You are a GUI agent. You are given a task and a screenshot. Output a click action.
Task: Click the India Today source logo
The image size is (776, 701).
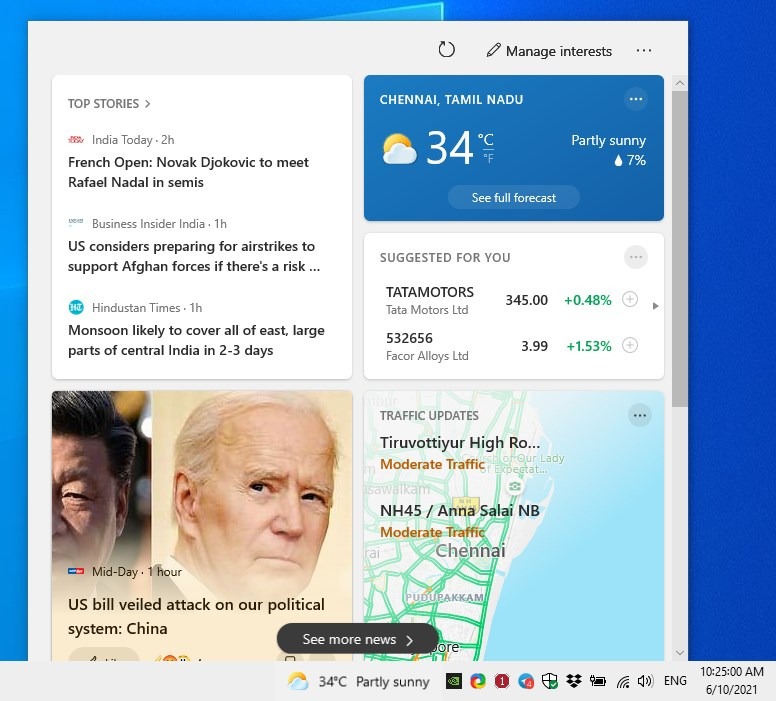[x=76, y=140]
